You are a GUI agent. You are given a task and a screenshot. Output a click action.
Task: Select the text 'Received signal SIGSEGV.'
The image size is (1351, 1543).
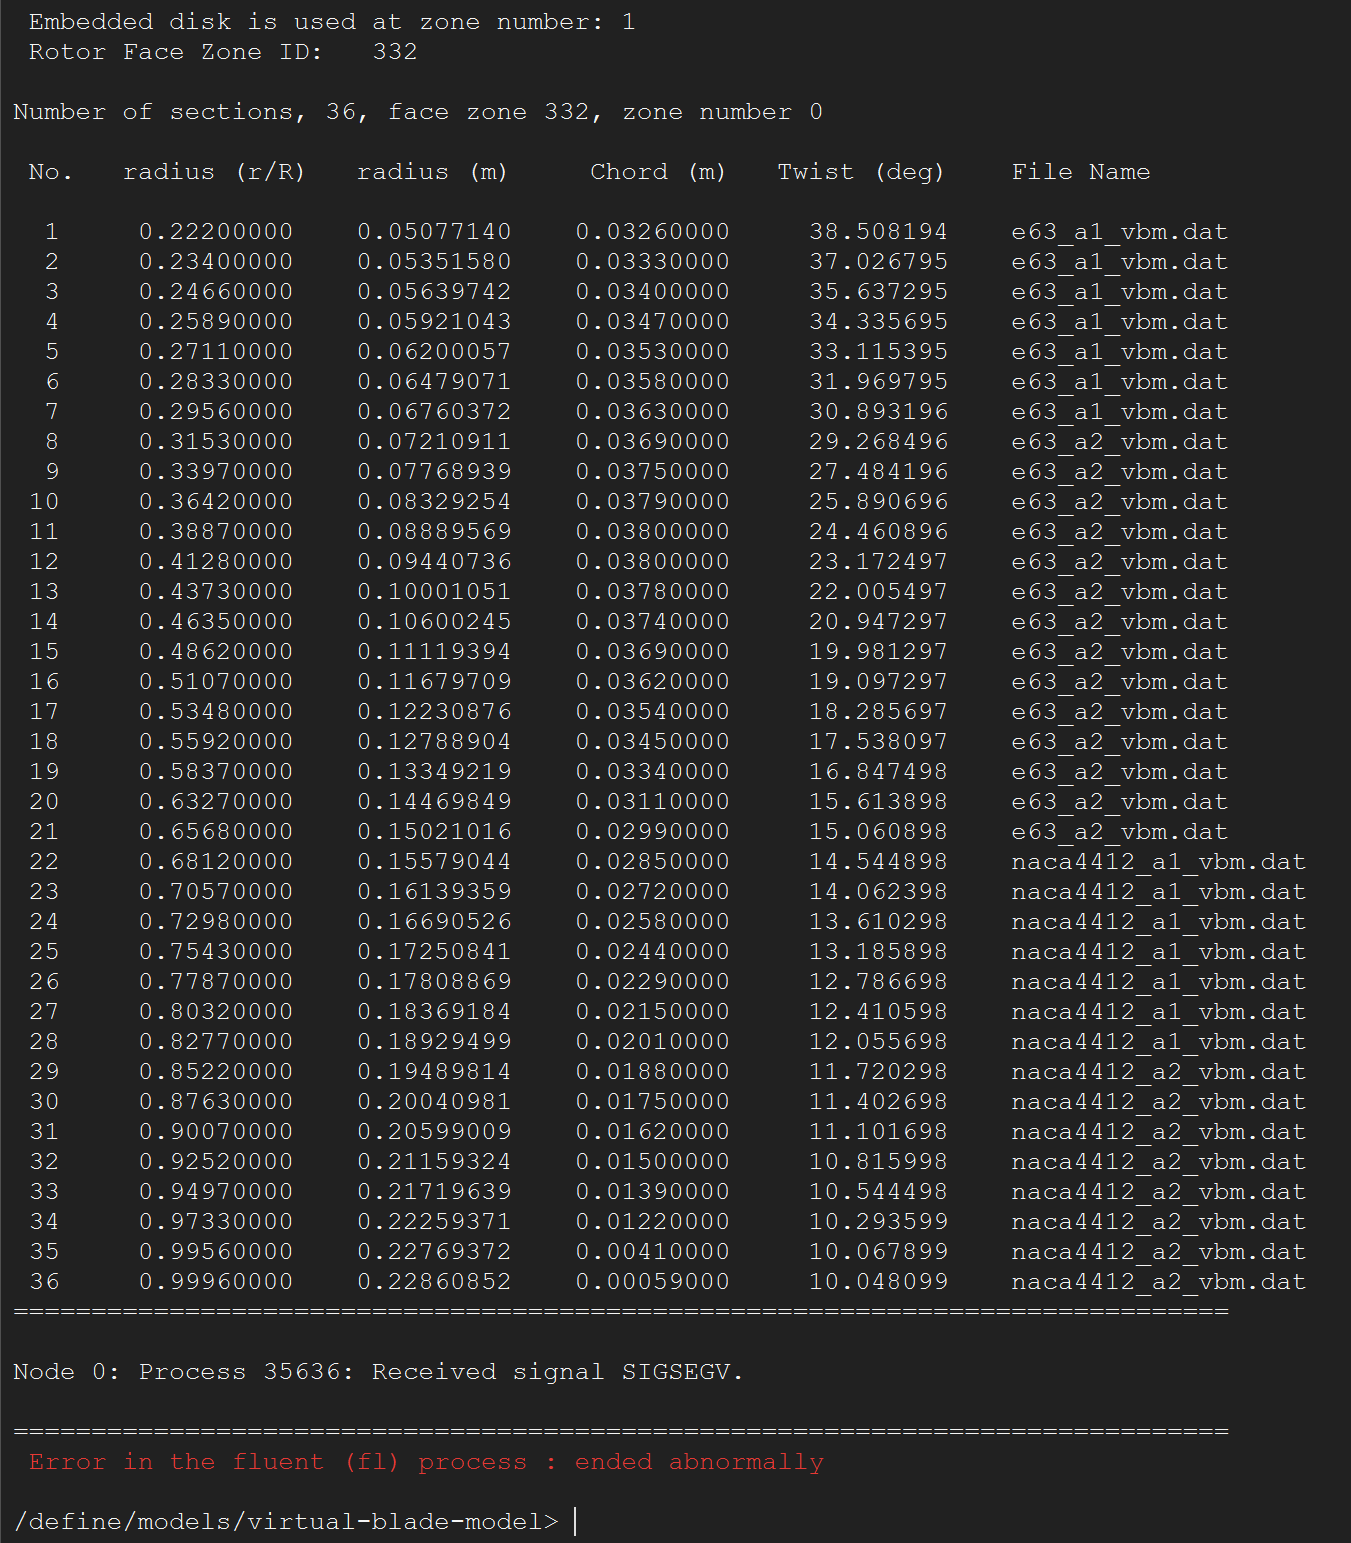pyautogui.click(x=558, y=1372)
